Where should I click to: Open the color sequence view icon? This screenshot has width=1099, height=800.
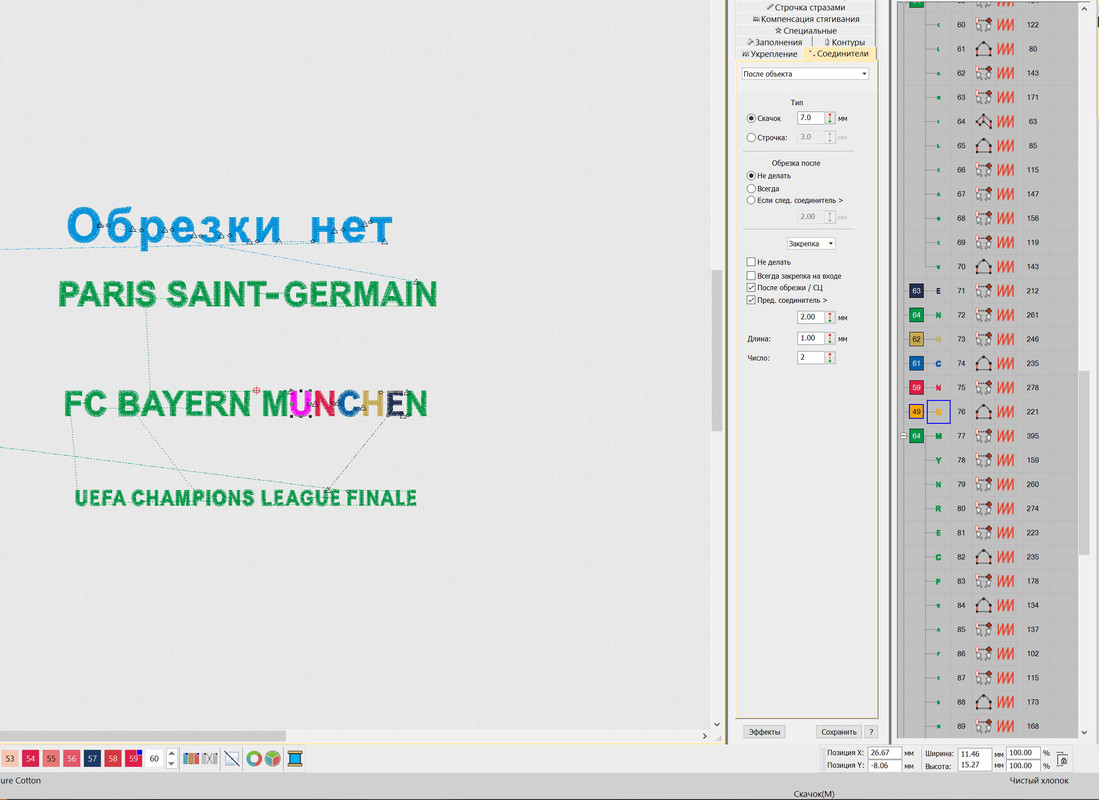pos(191,758)
